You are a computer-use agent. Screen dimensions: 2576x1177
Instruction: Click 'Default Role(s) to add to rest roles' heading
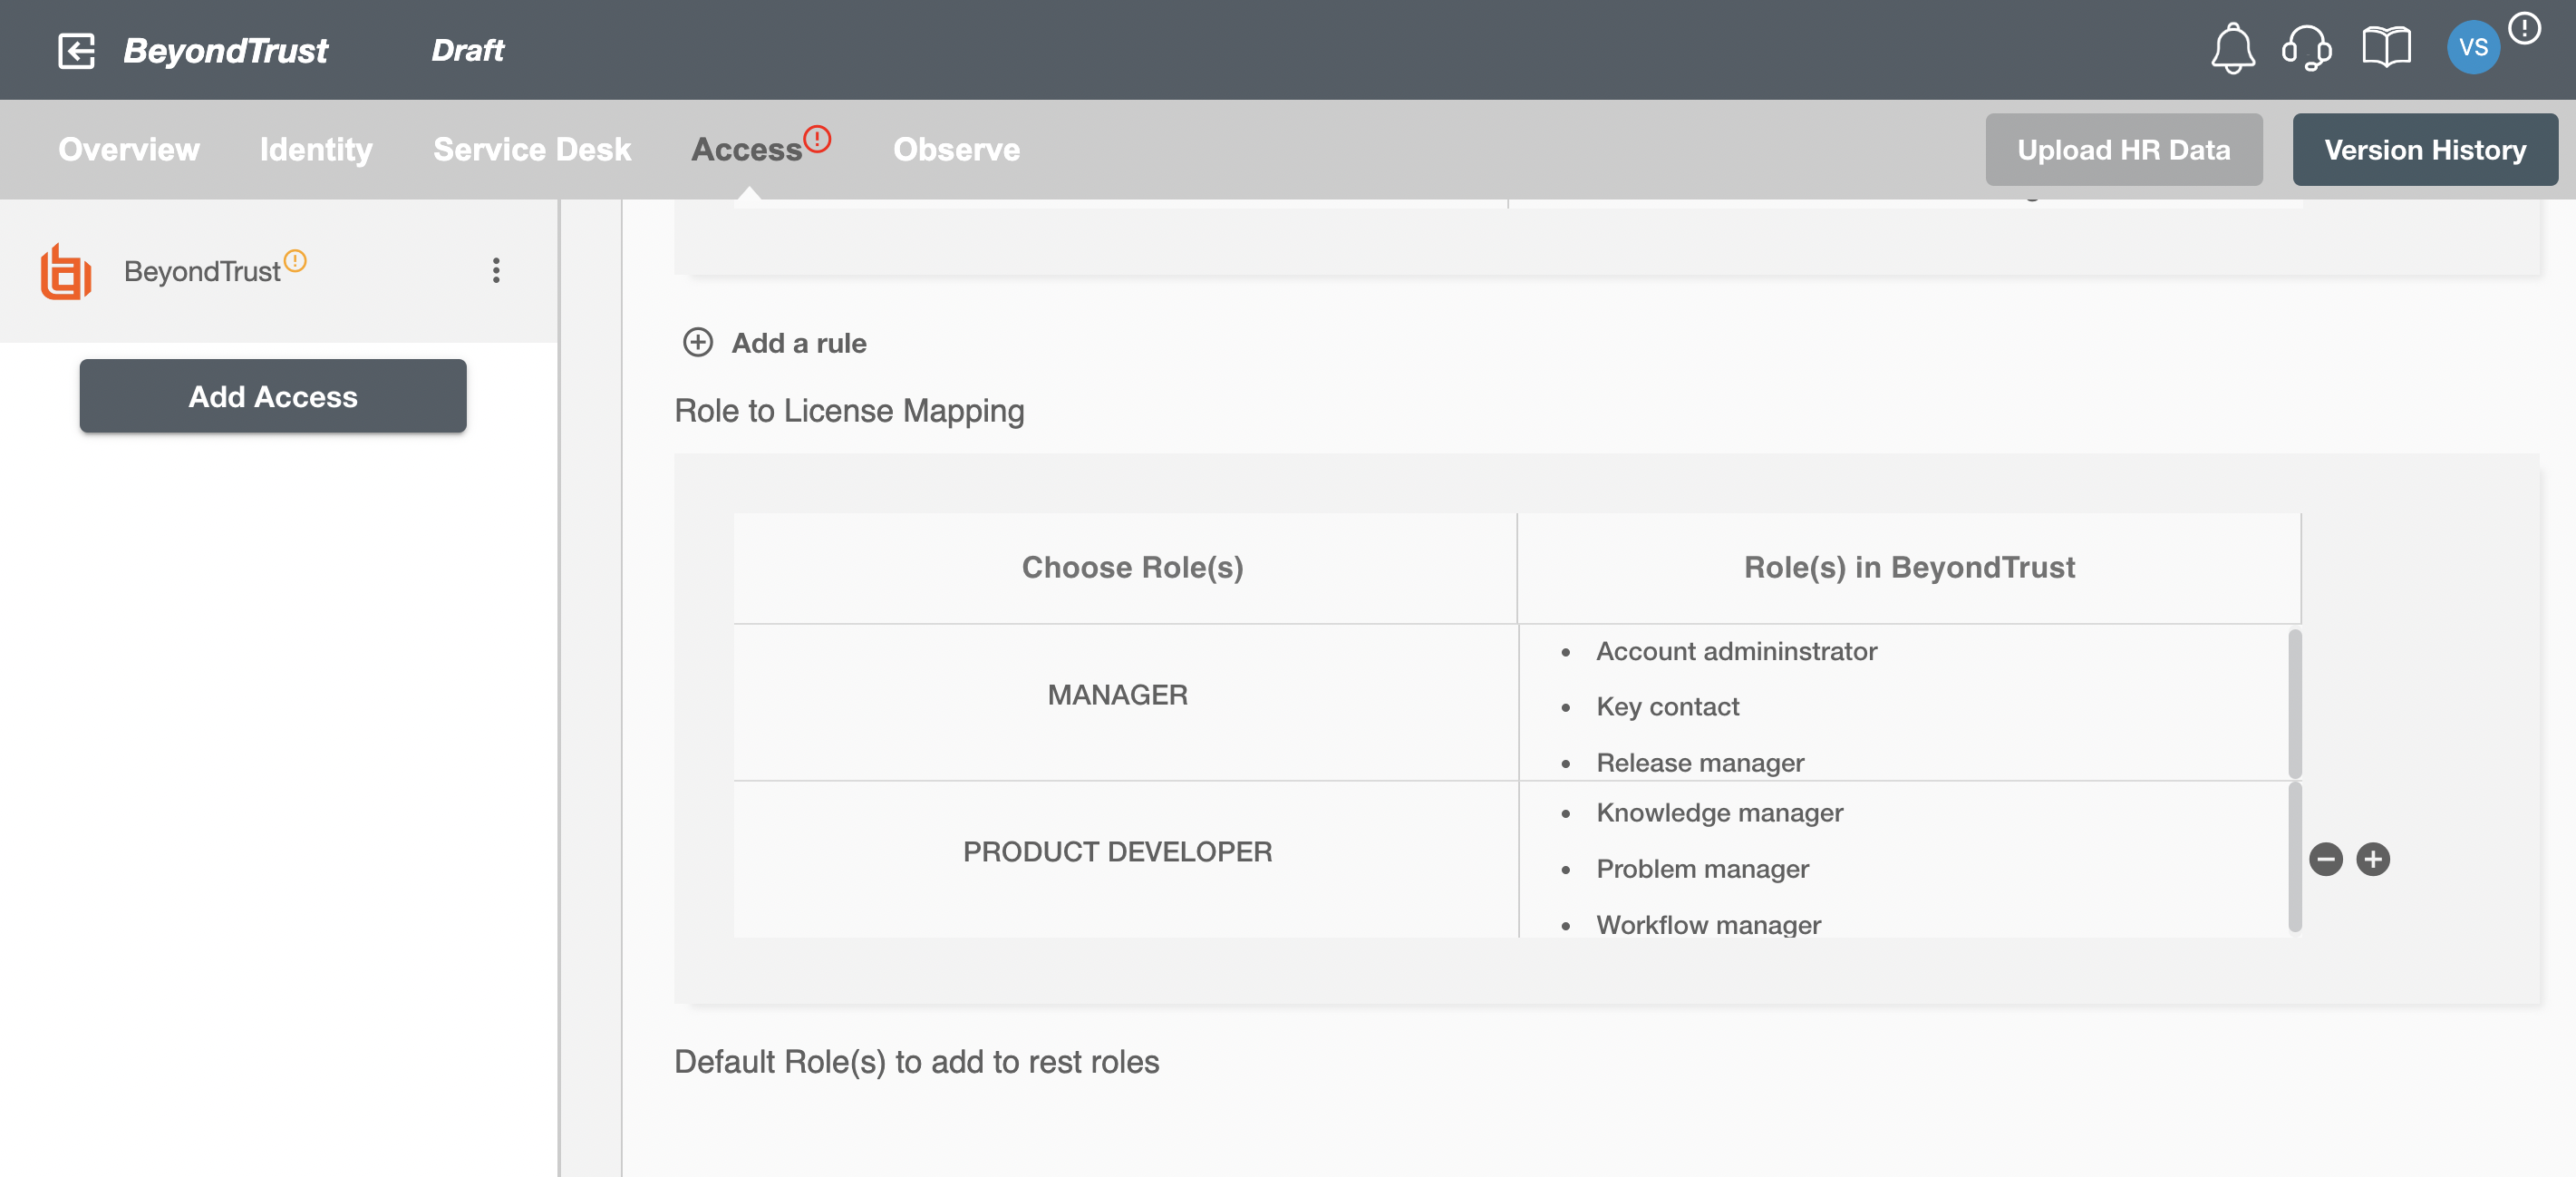tap(916, 1061)
